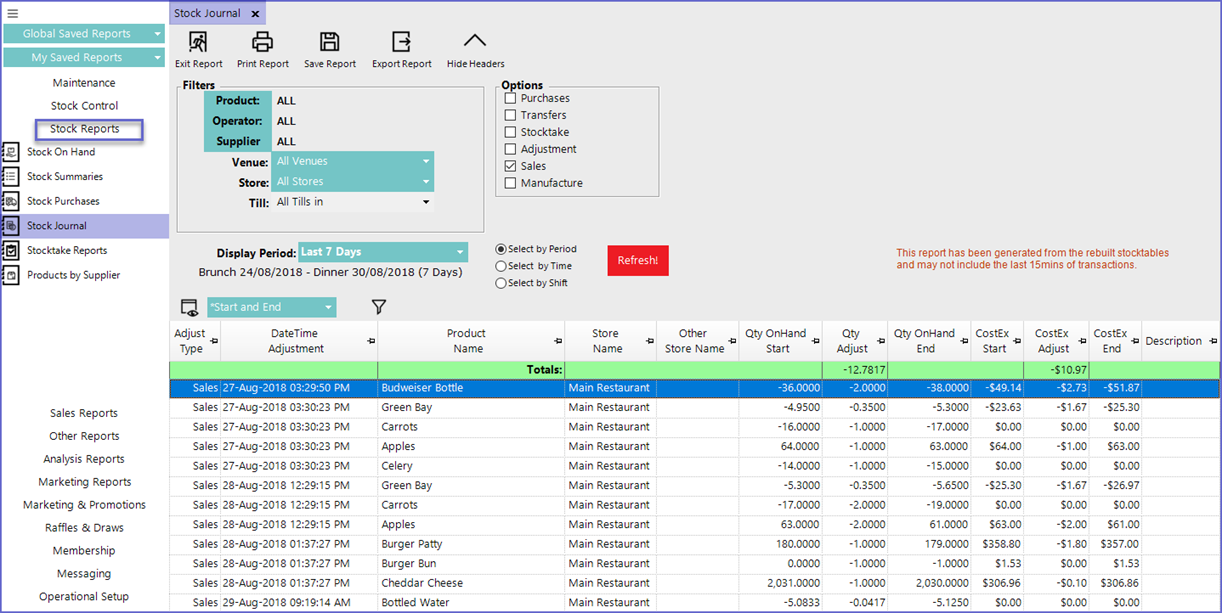Viewport: 1222px width, 613px height.
Task: Click the Print Report printer icon
Action: [x=262, y=42]
